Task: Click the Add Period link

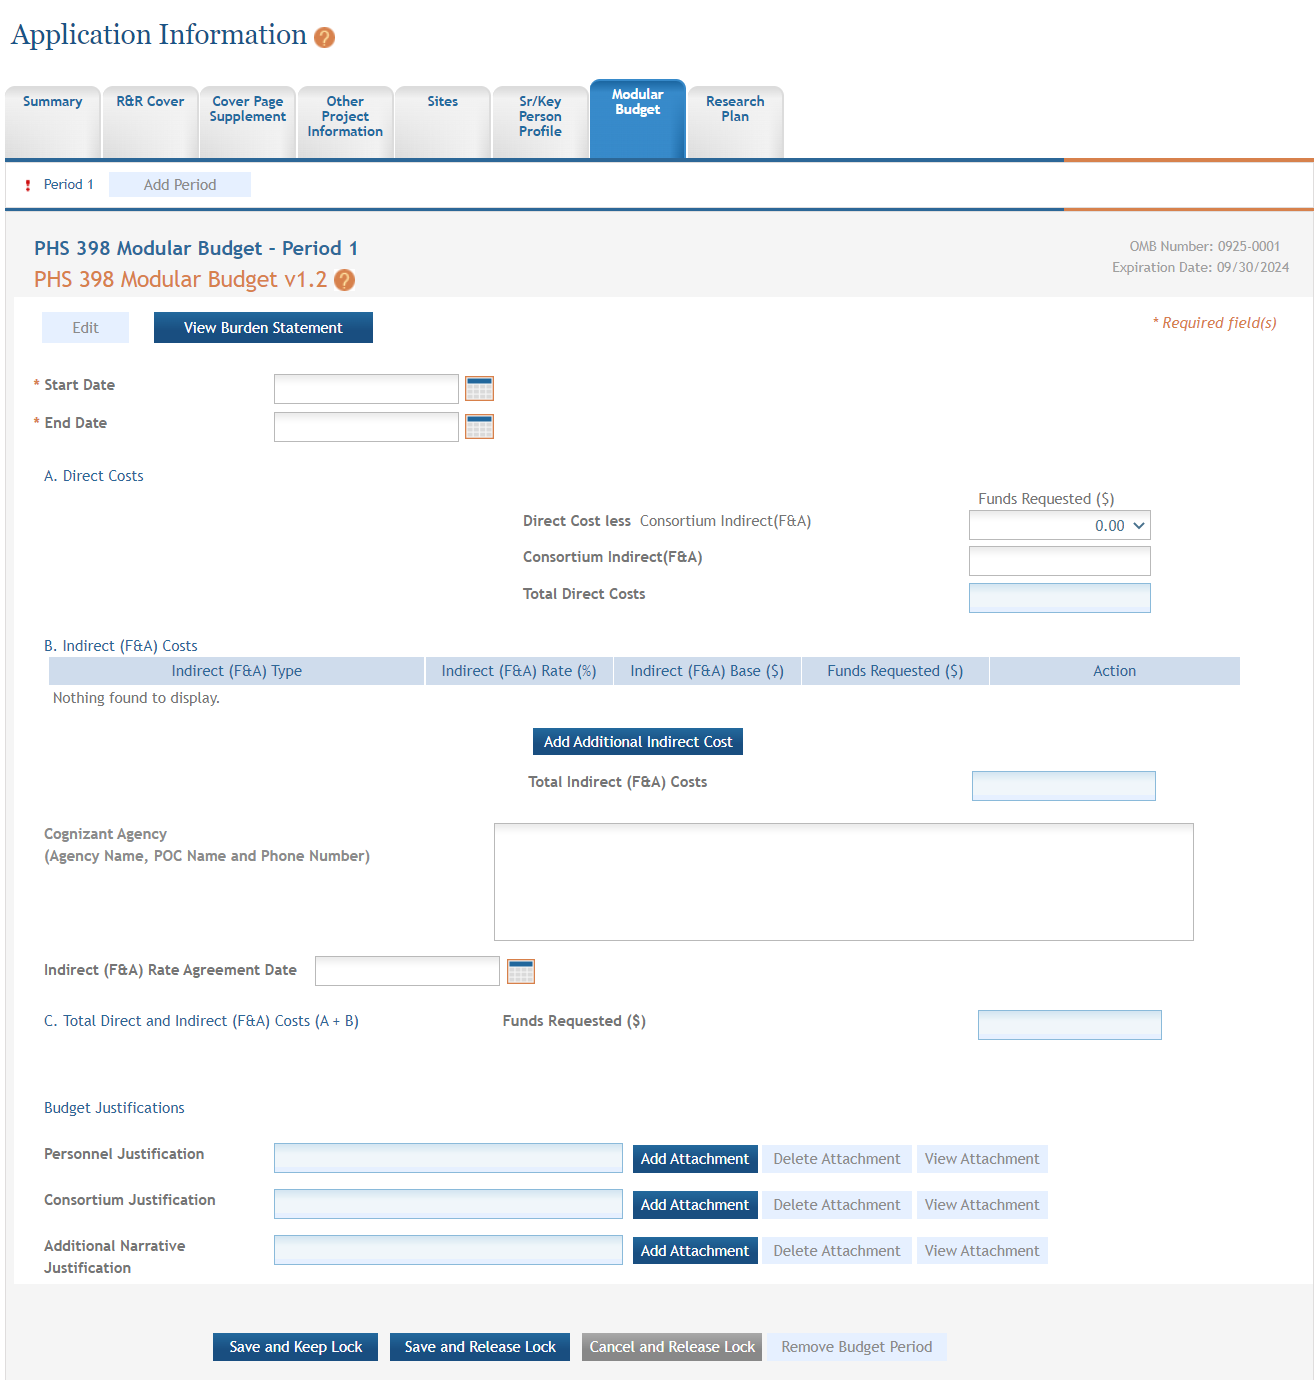Action: click(x=180, y=185)
